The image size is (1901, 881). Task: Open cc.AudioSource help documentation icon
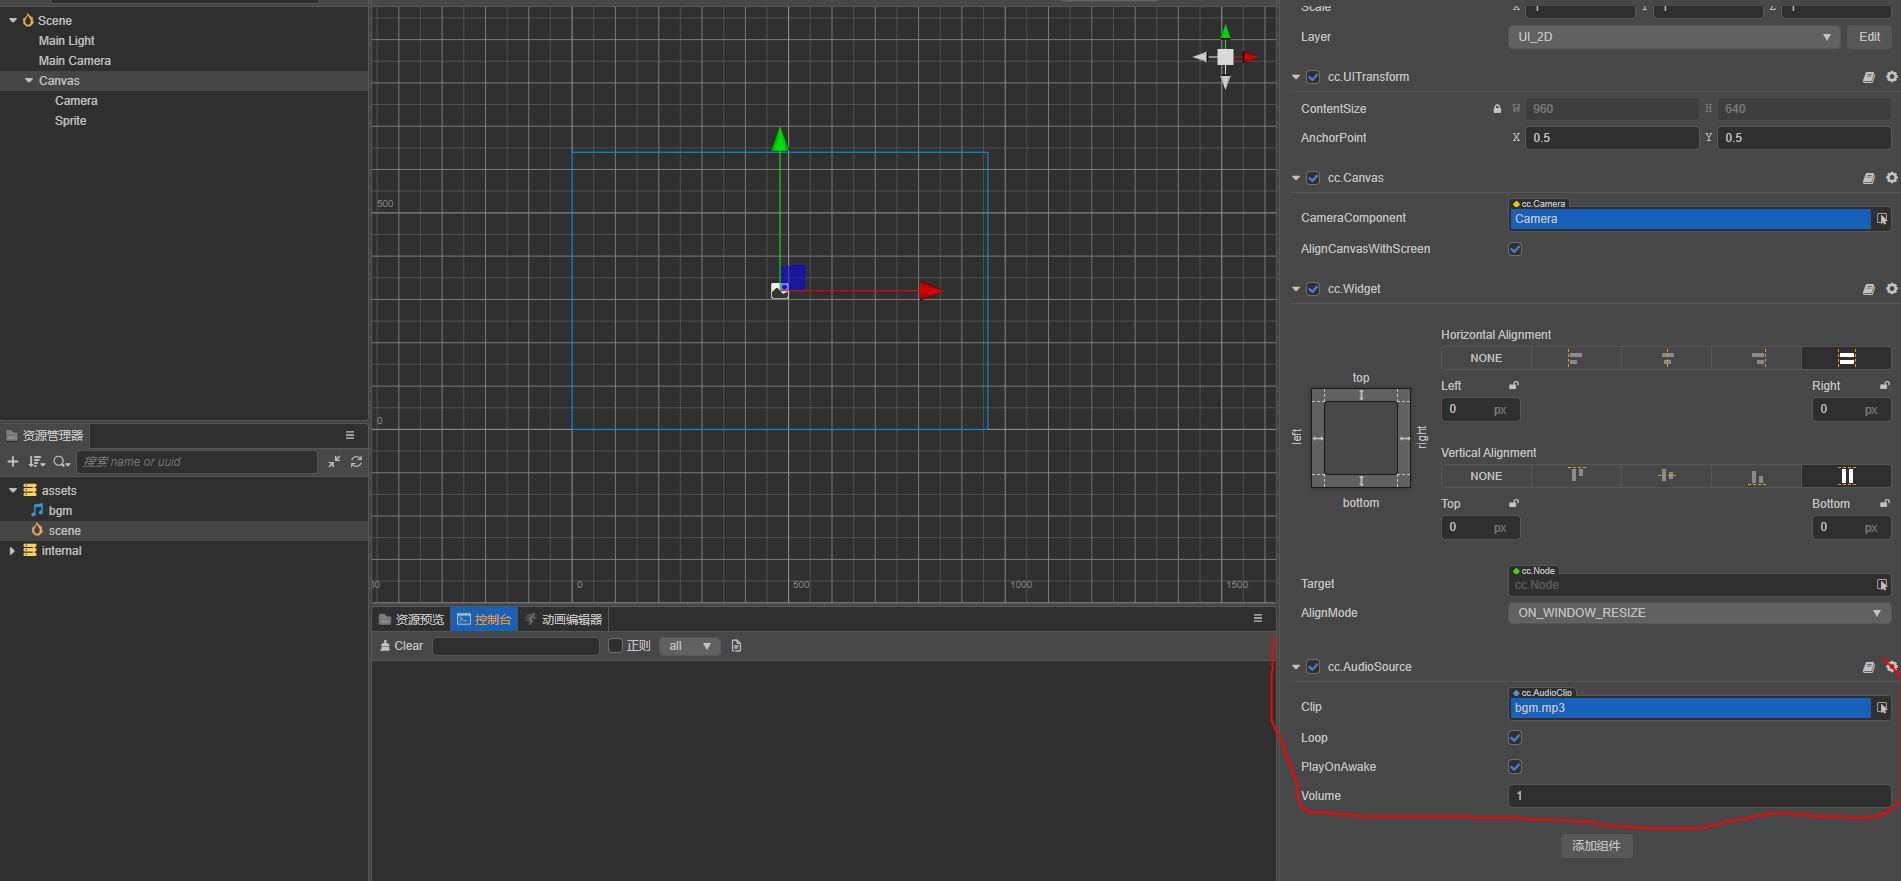(1869, 667)
